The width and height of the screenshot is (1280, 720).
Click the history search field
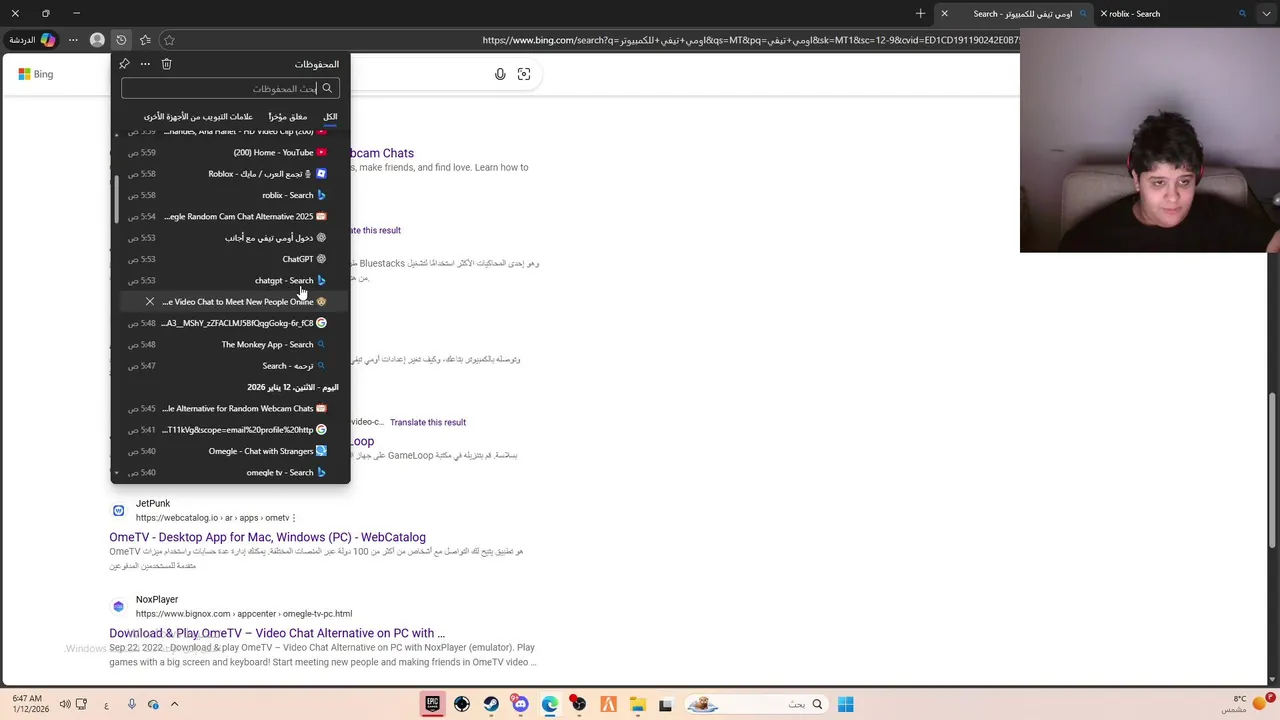[x=230, y=89]
